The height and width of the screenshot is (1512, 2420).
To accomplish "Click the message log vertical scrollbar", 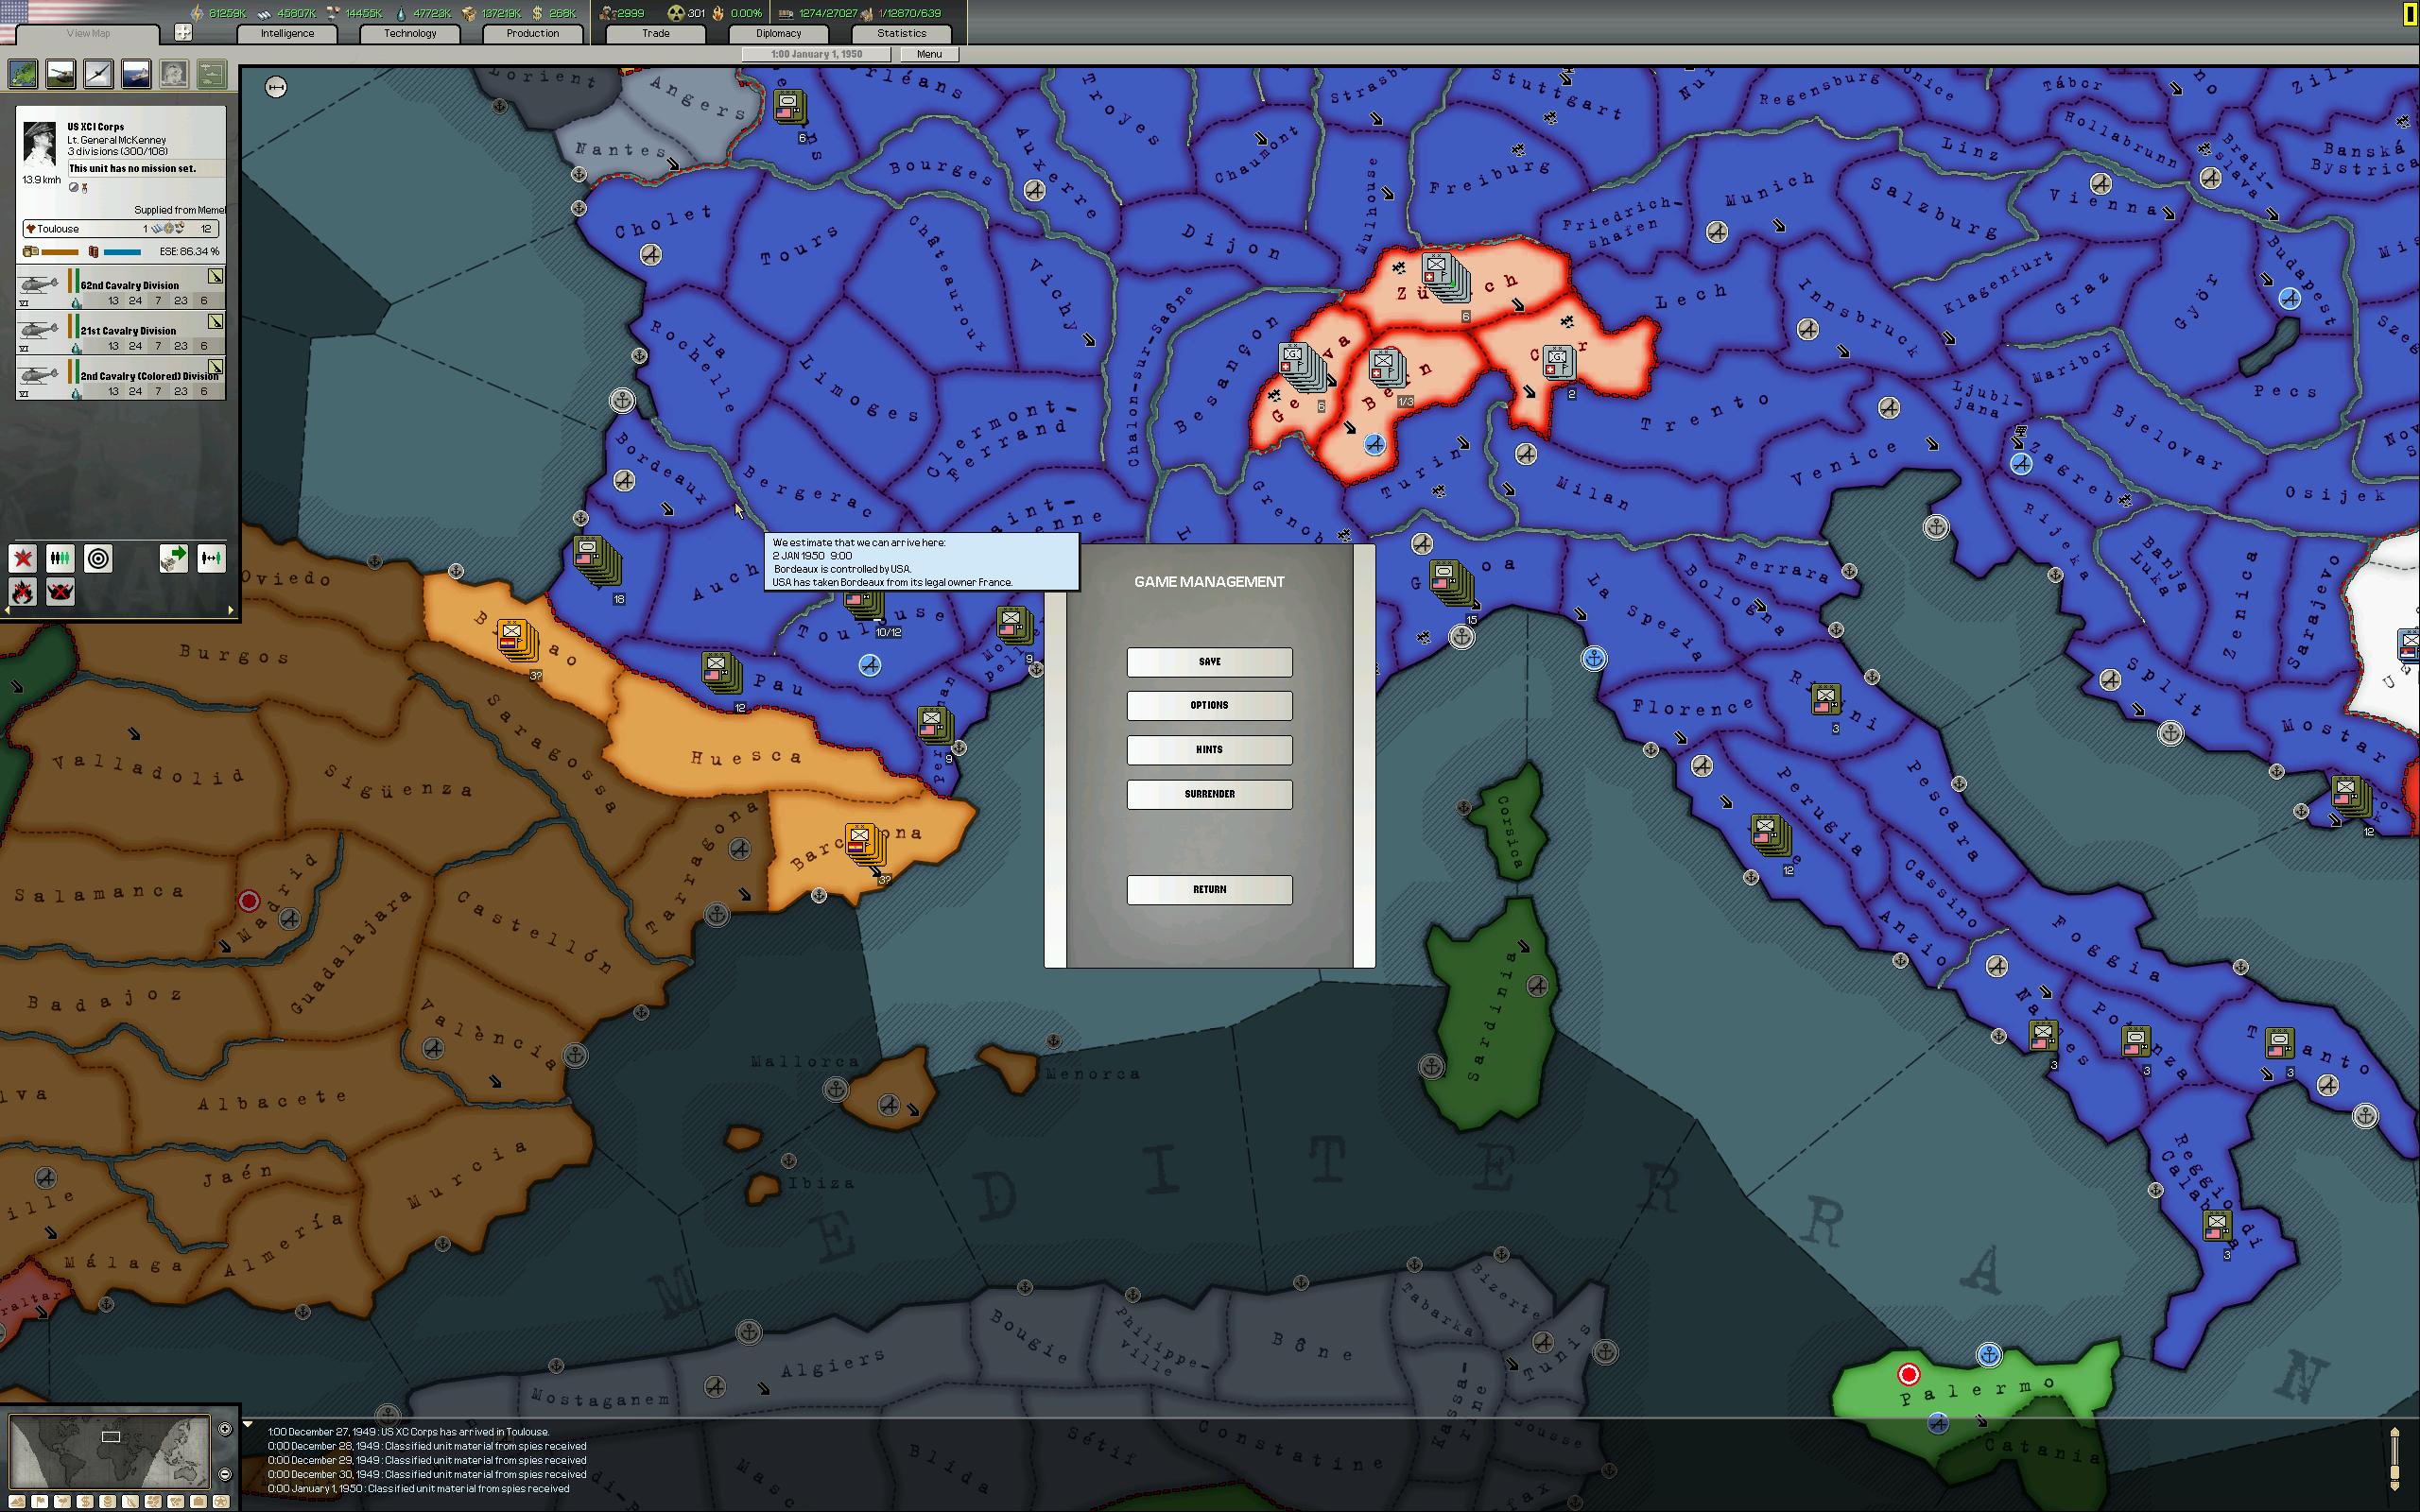I will [2394, 1460].
